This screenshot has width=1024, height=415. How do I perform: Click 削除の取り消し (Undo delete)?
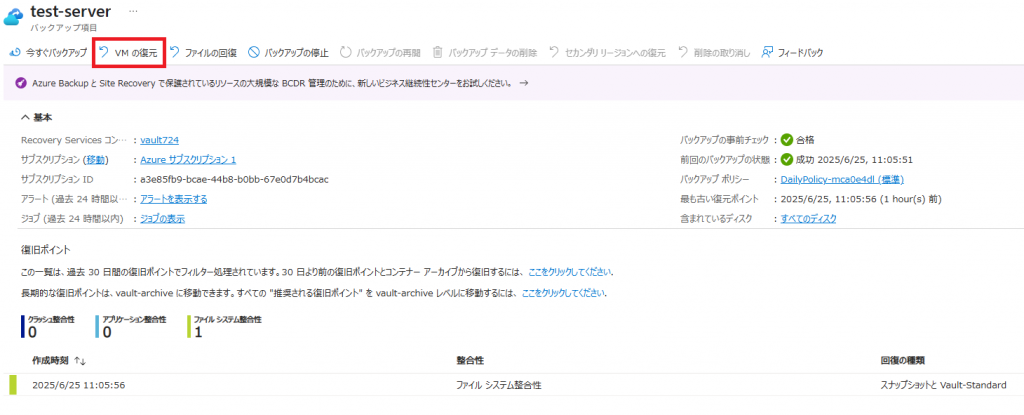point(714,52)
